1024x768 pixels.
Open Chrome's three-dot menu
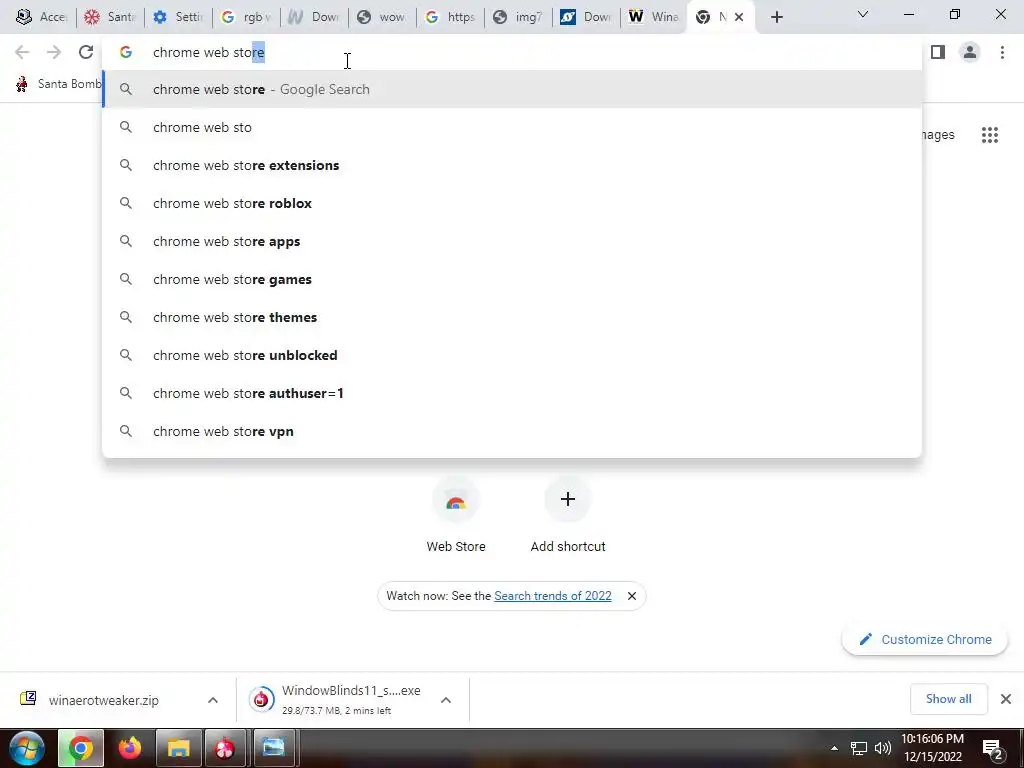coord(1002,52)
